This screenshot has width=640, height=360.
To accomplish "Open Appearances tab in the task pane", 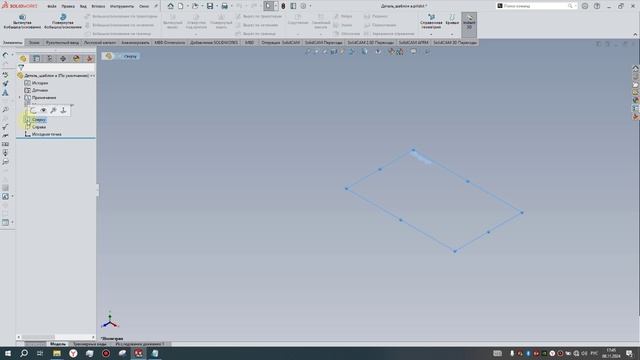I will [x=636, y=100].
